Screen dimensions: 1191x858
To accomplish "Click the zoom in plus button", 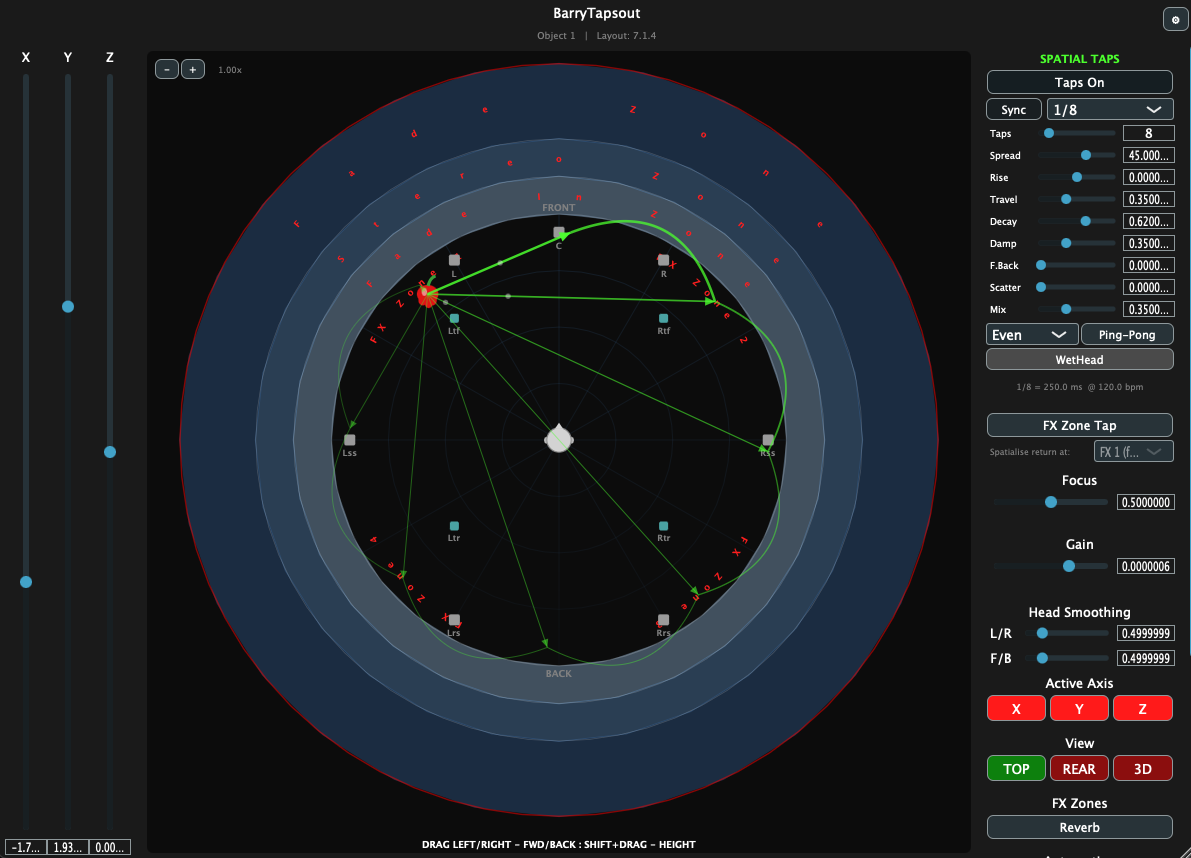I will [x=193, y=69].
